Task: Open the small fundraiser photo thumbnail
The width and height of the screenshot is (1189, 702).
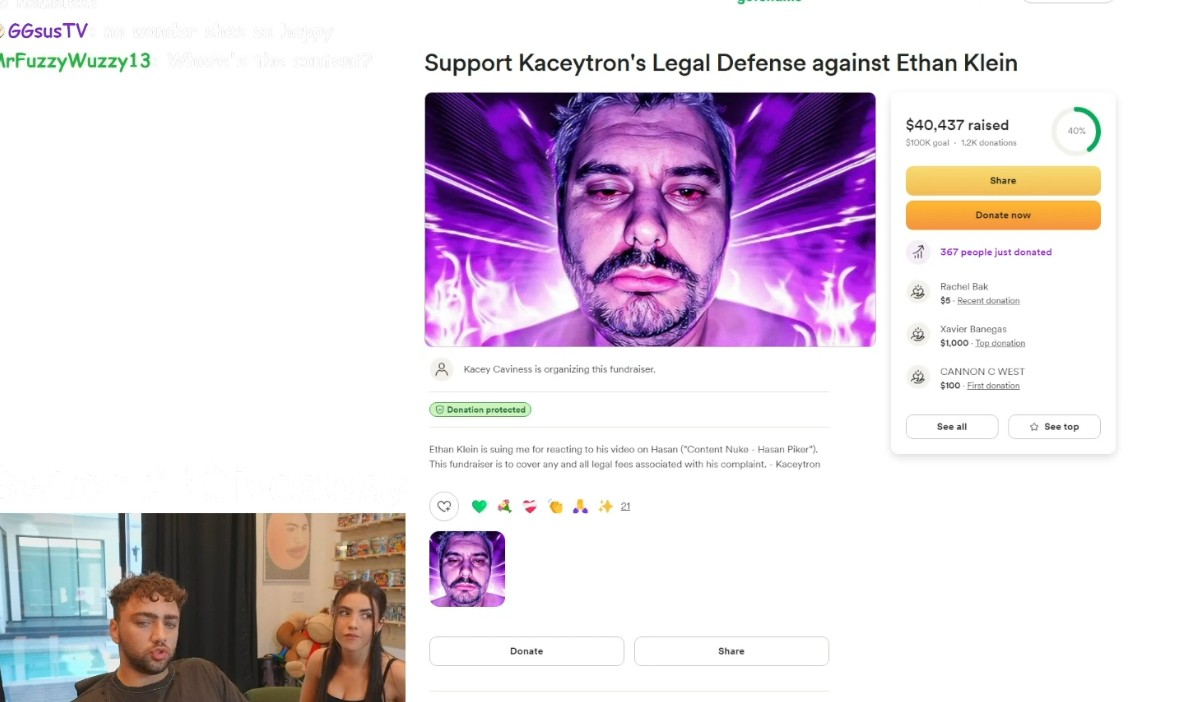Action: pyautogui.click(x=467, y=569)
